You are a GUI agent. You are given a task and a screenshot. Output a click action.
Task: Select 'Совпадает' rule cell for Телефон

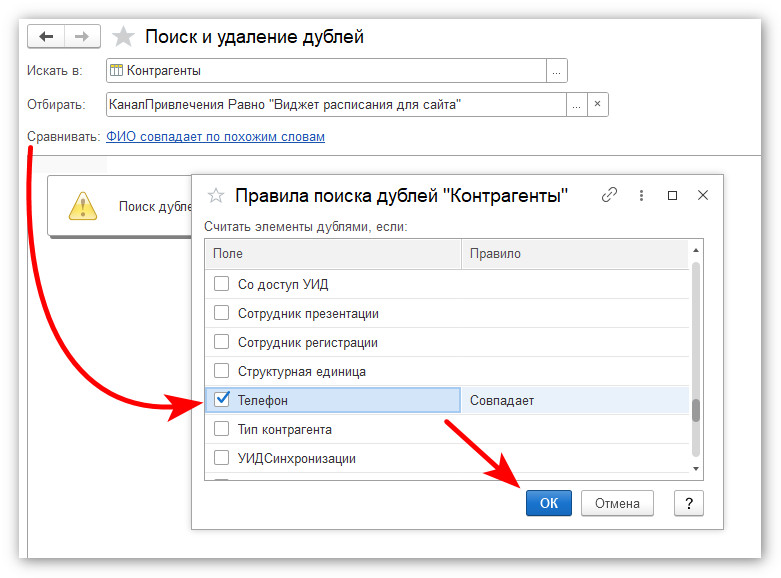(575, 400)
